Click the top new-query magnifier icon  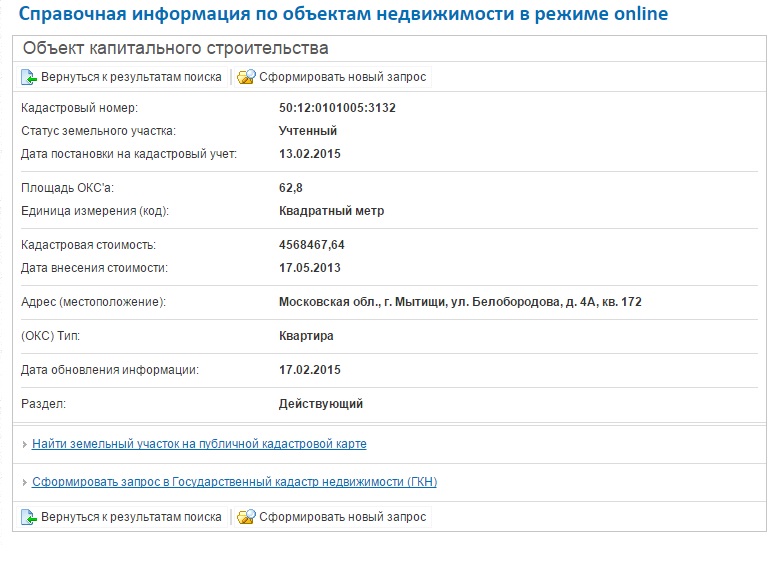coord(246,77)
